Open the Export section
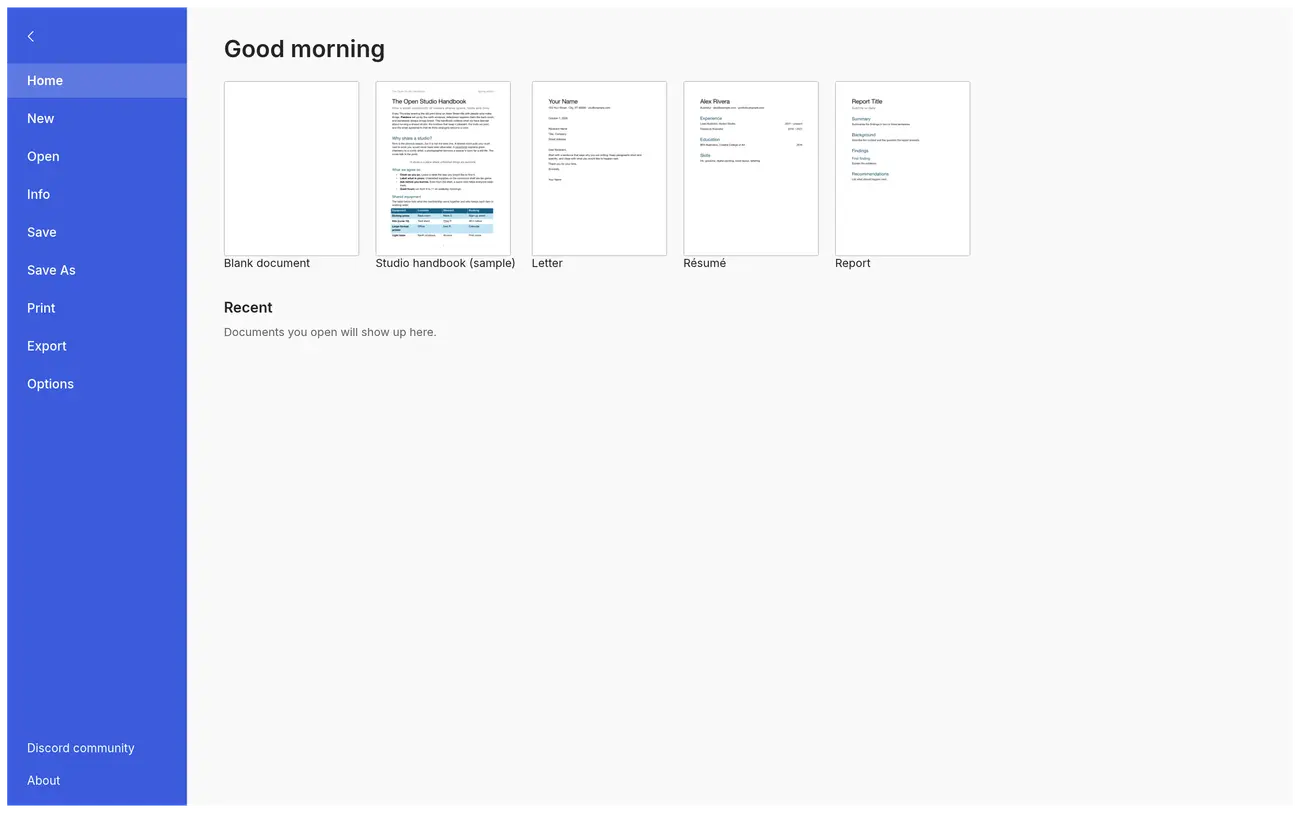1300x813 pixels. (97, 347)
